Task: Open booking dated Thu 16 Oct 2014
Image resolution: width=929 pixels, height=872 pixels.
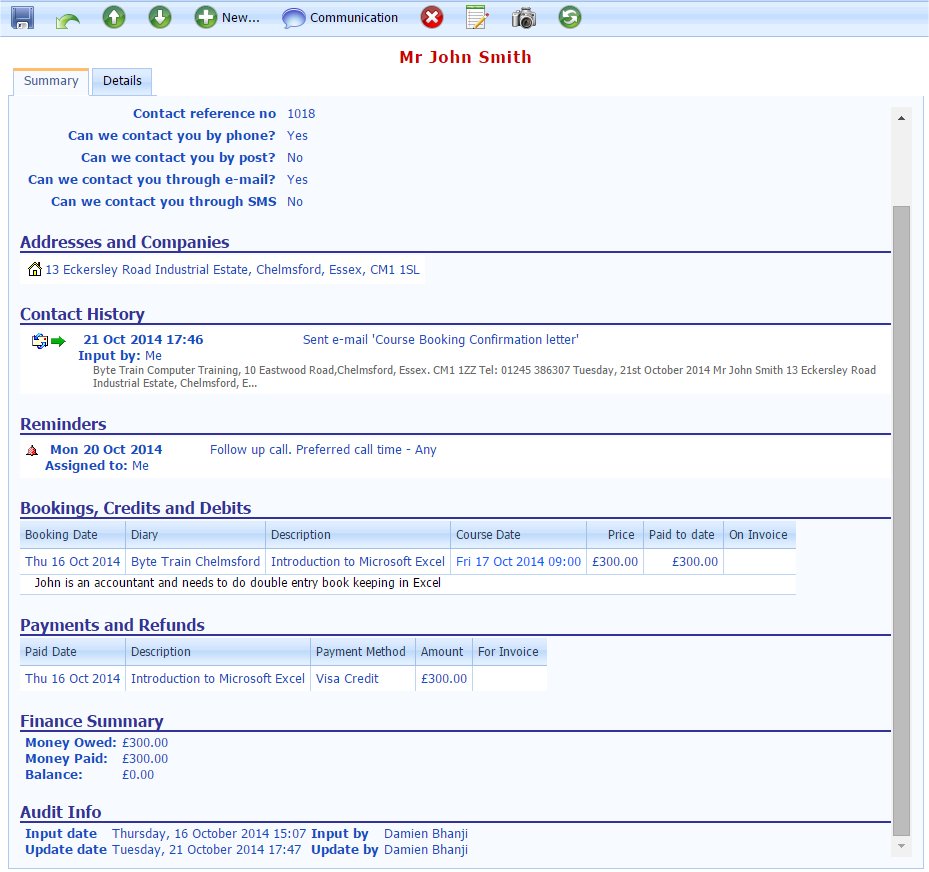Action: click(x=72, y=562)
